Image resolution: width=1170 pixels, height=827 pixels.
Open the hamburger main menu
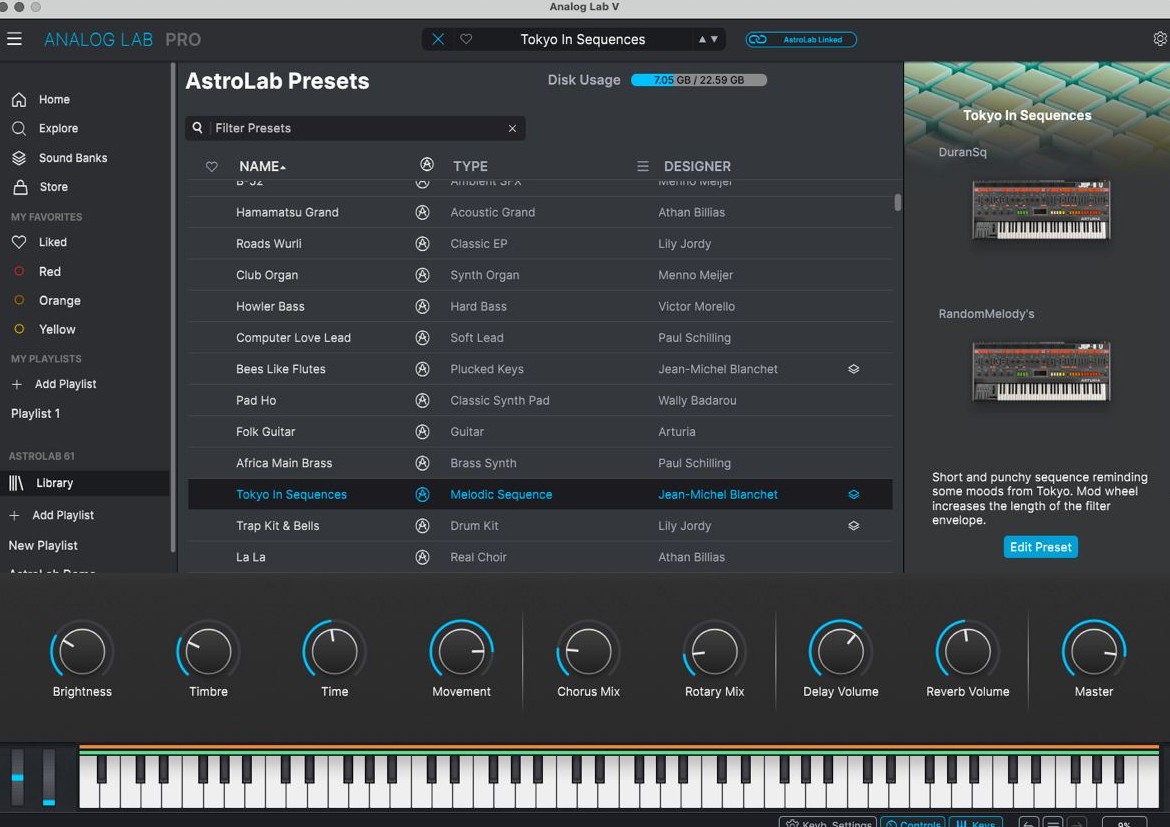coord(14,39)
